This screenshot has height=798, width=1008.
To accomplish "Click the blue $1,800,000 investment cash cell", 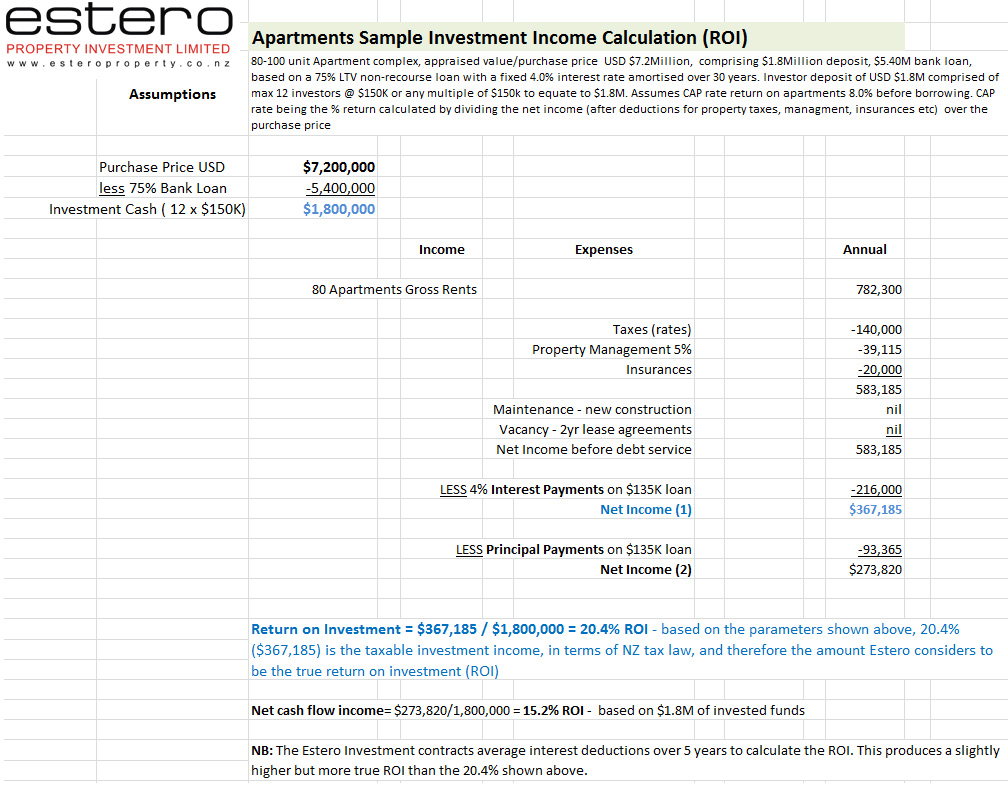I will click(x=339, y=209).
